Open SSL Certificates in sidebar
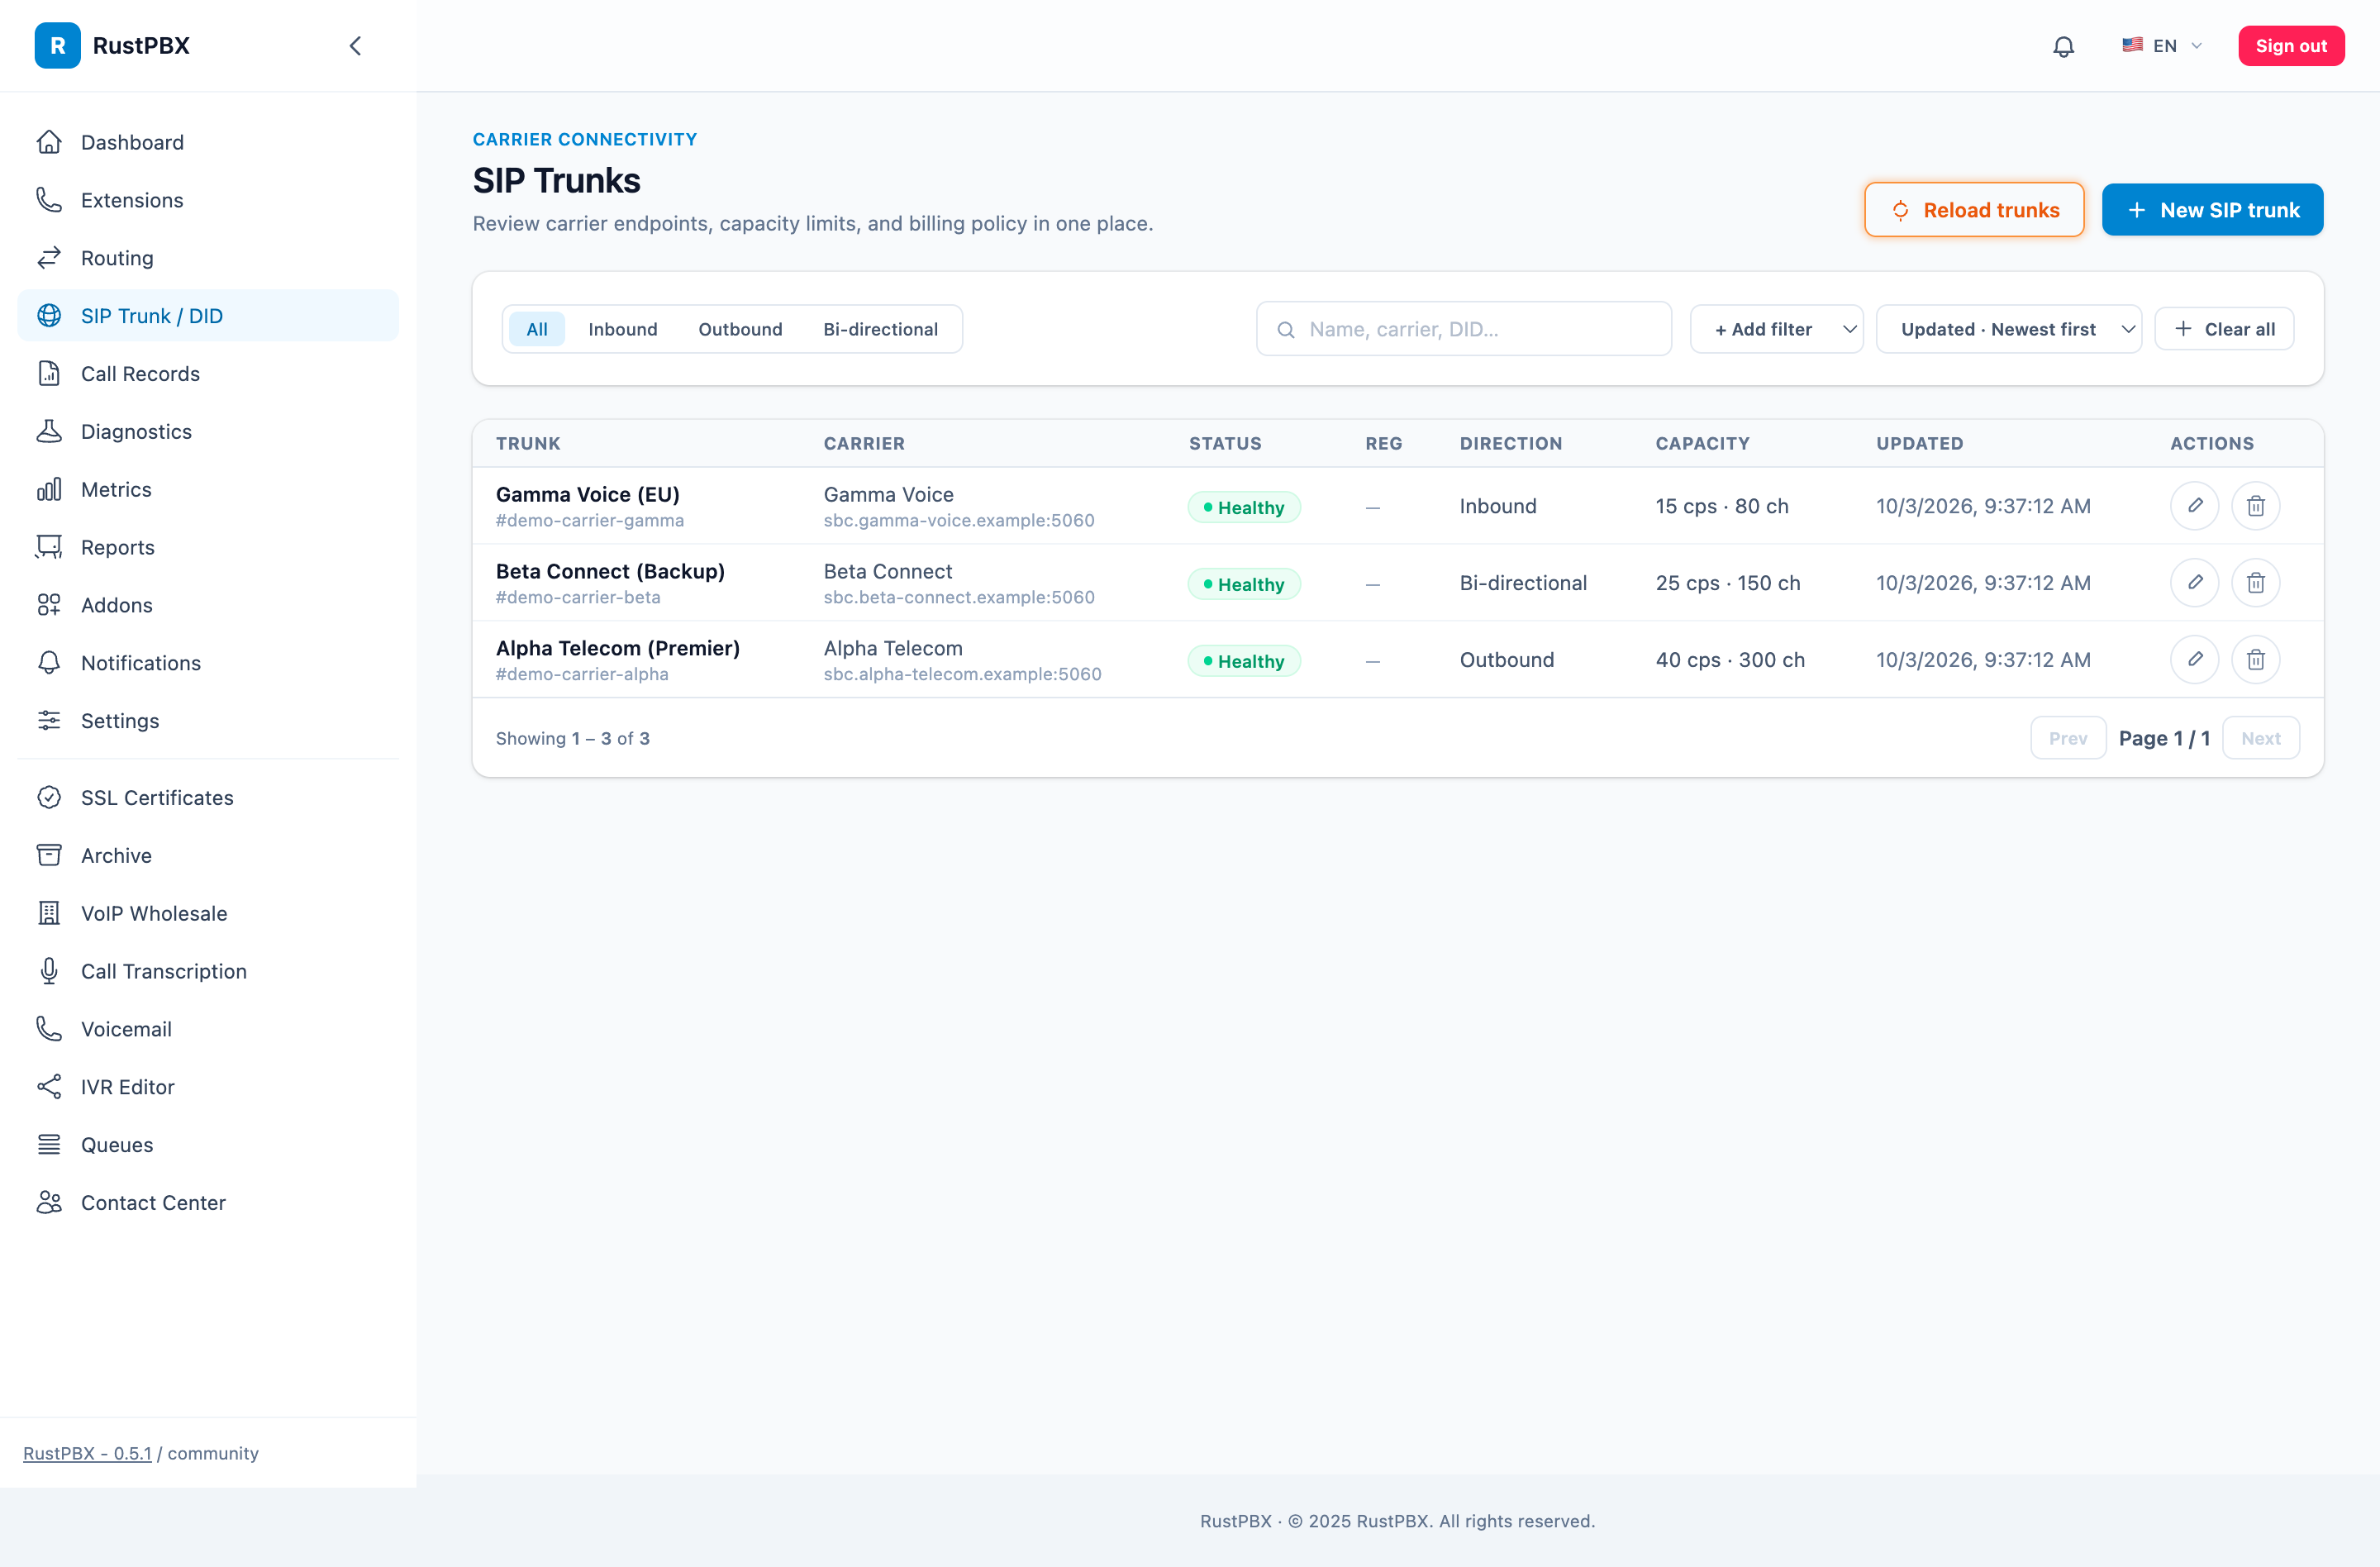2380x1567 pixels. 208,798
